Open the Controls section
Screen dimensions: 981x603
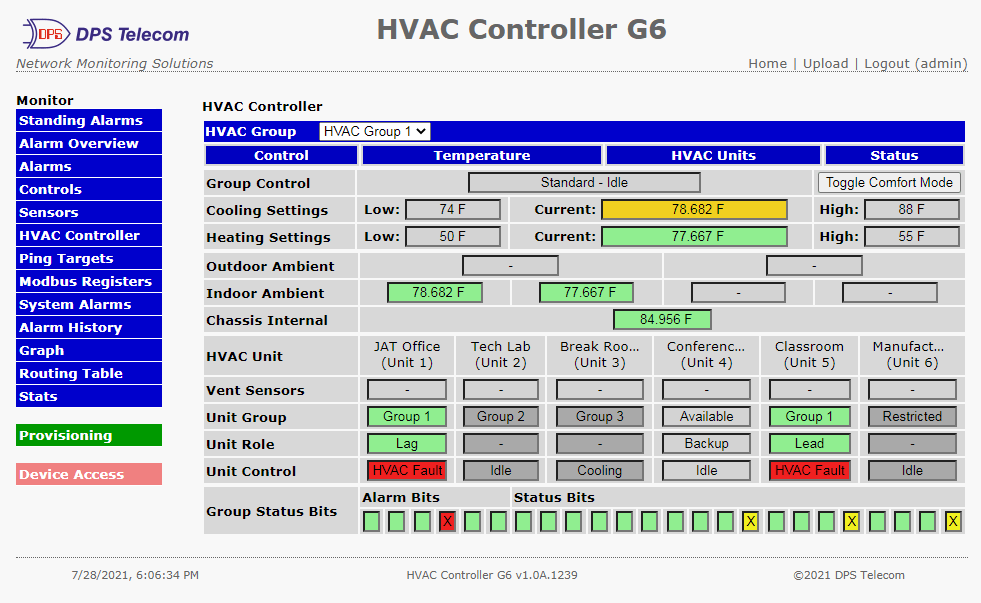(88, 189)
